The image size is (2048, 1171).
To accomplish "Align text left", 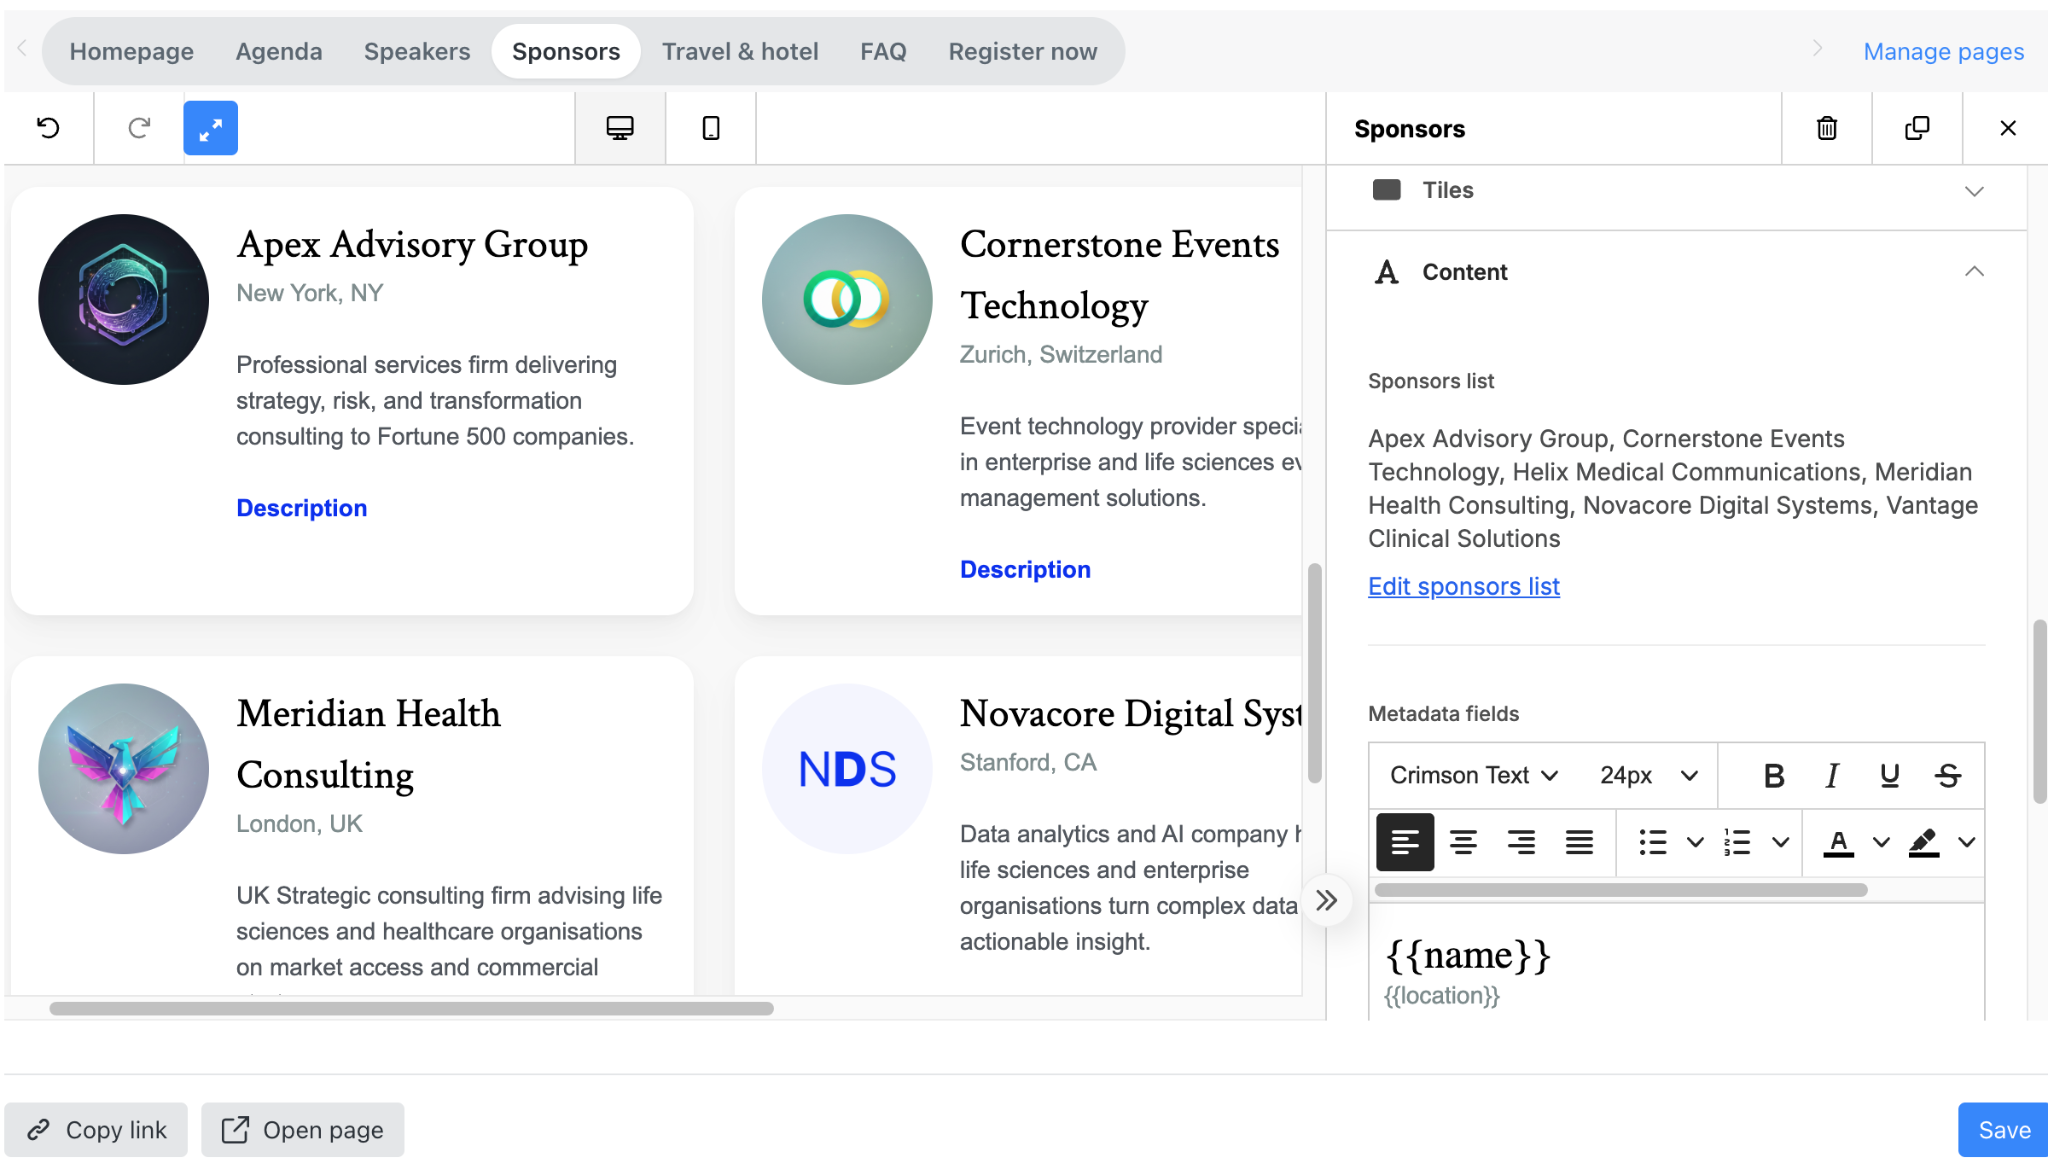I will pos(1405,842).
